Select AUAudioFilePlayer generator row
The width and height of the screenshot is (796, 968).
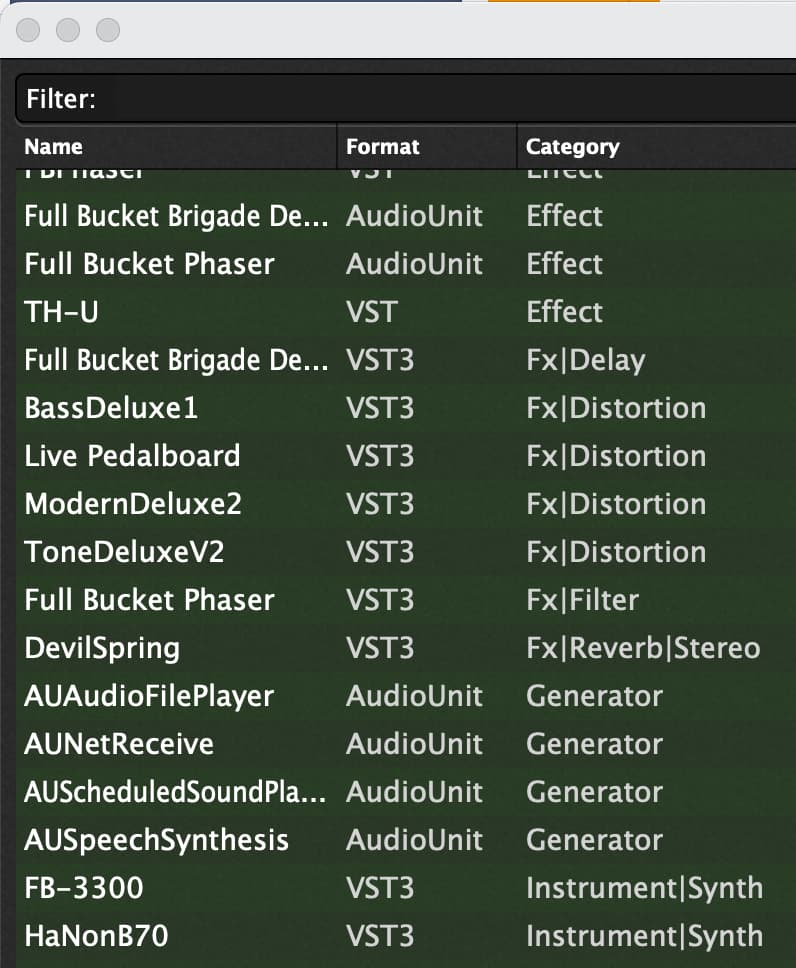click(406, 696)
